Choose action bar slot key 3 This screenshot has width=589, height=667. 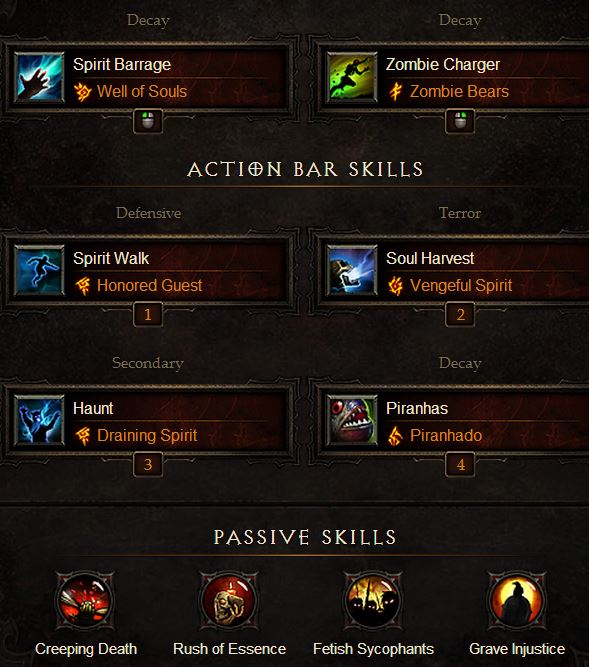coord(148,465)
